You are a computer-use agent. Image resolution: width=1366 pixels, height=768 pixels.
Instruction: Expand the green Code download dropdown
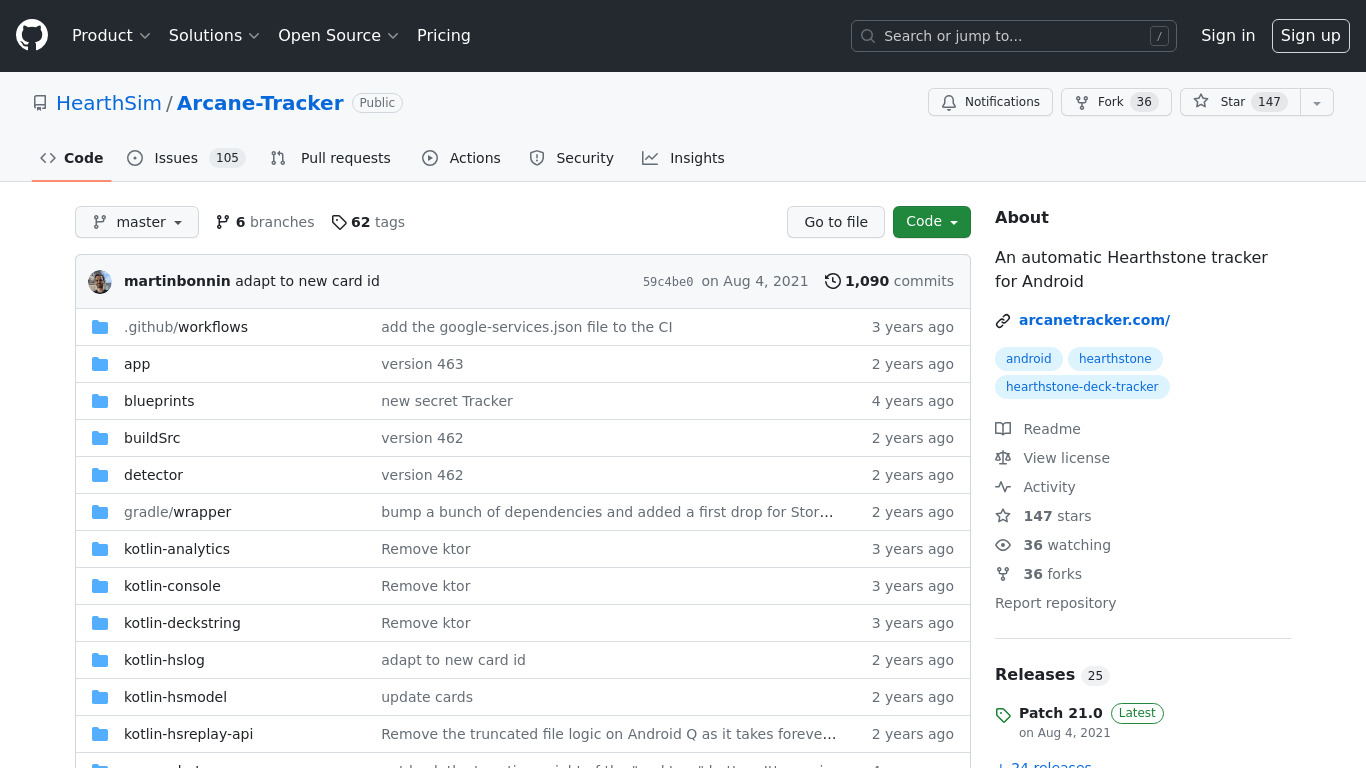(932, 222)
